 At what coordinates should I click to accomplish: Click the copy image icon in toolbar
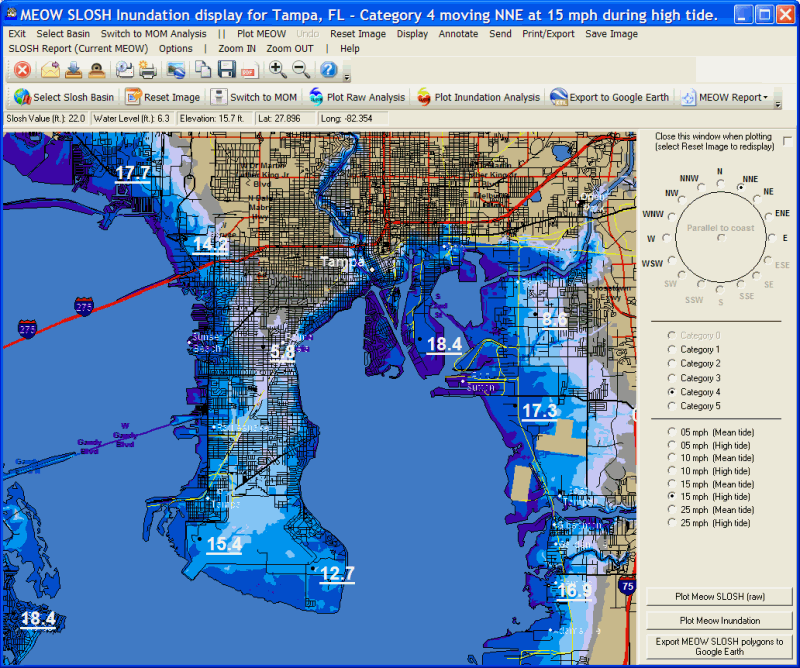(203, 70)
